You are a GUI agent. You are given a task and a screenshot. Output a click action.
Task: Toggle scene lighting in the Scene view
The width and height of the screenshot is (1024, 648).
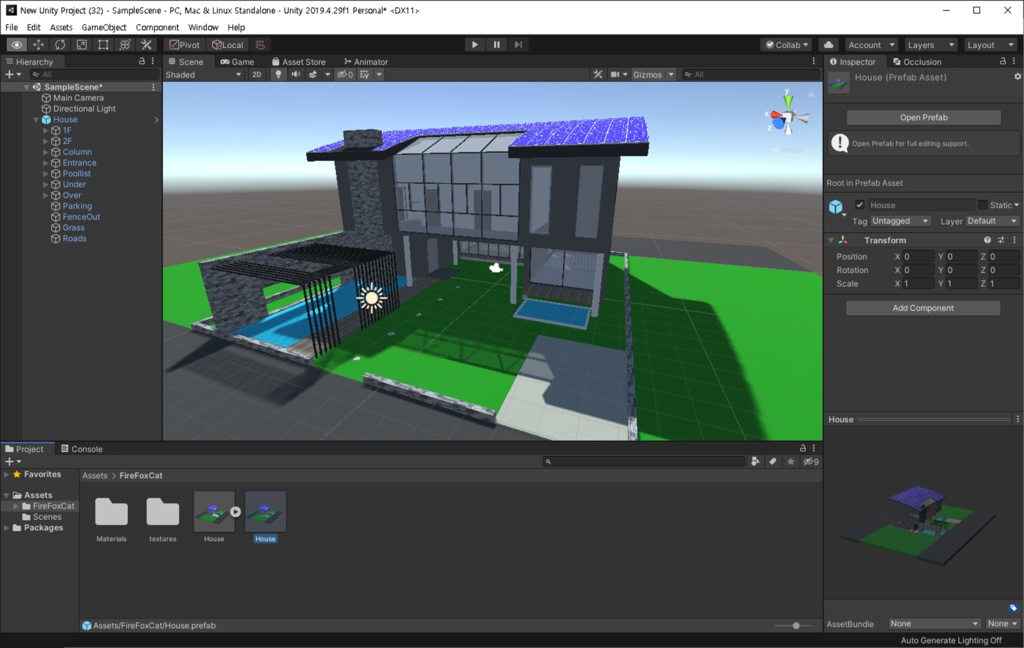[x=278, y=74]
